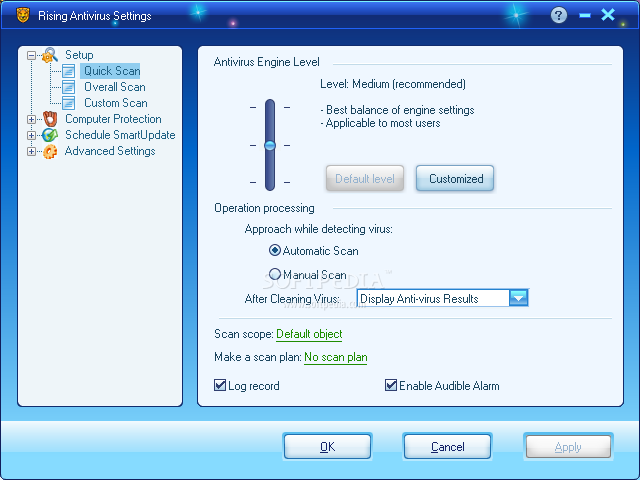This screenshot has height=480, width=640.
Task: Select Quick Scan in the tree
Action: [x=112, y=71]
